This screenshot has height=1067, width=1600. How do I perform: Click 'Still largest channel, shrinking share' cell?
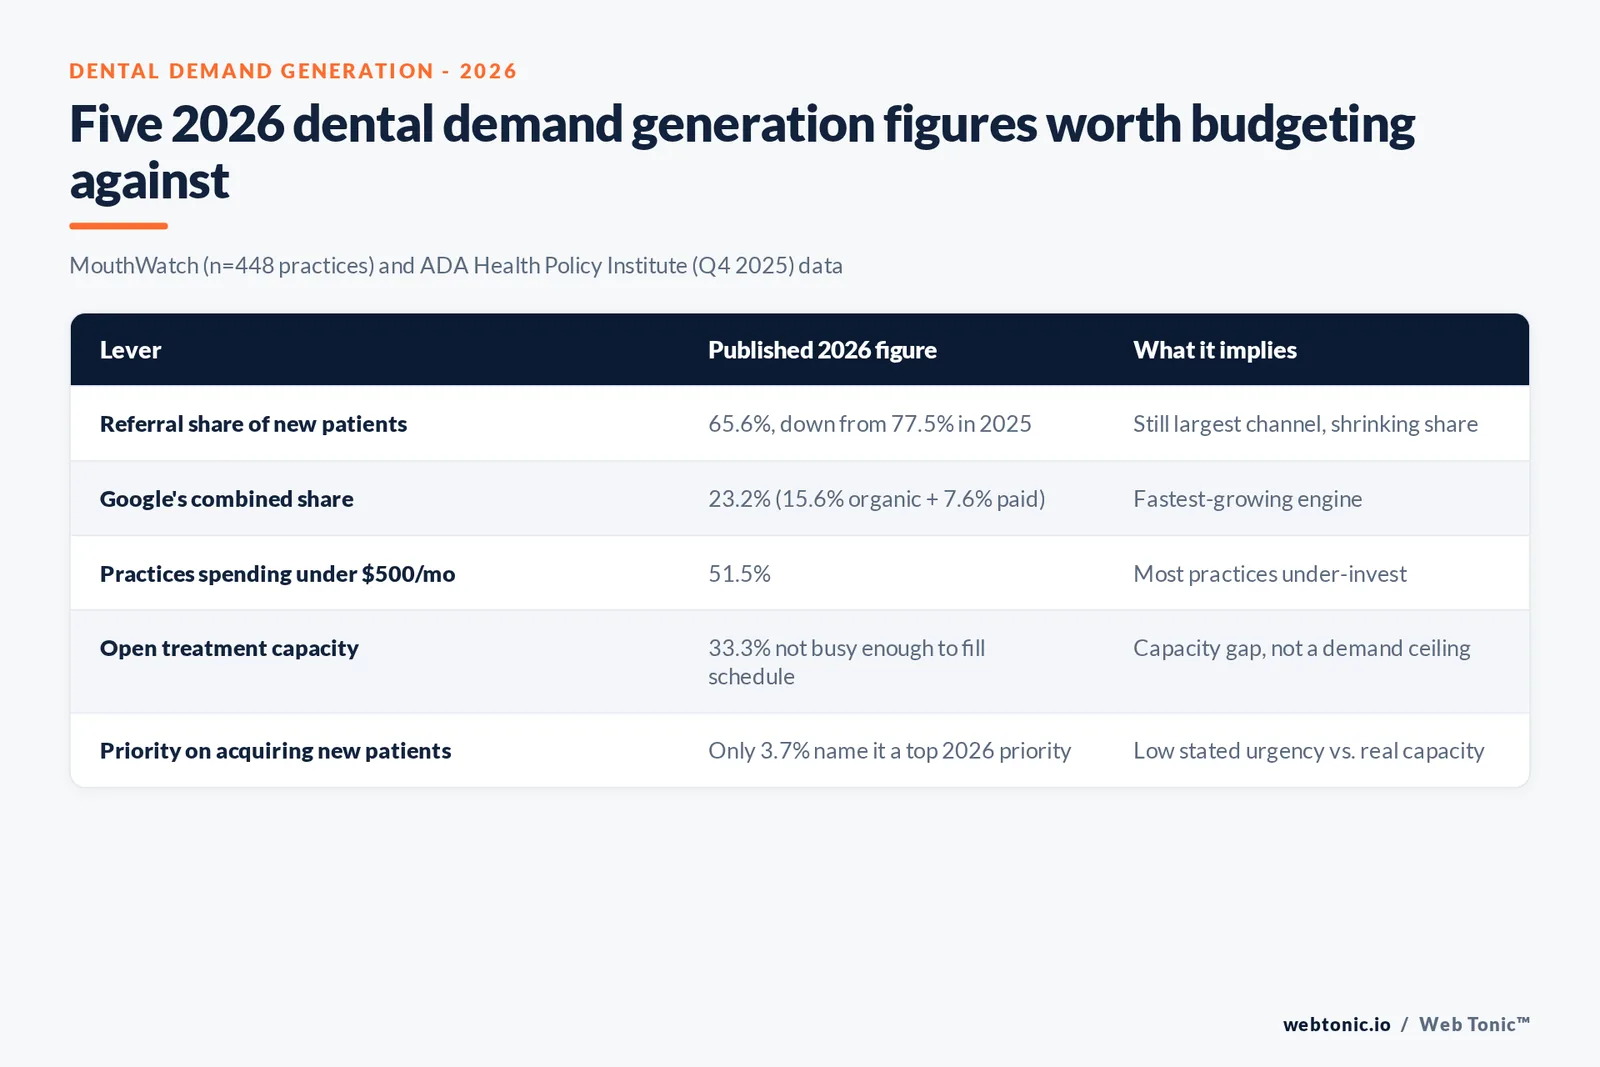click(1305, 424)
